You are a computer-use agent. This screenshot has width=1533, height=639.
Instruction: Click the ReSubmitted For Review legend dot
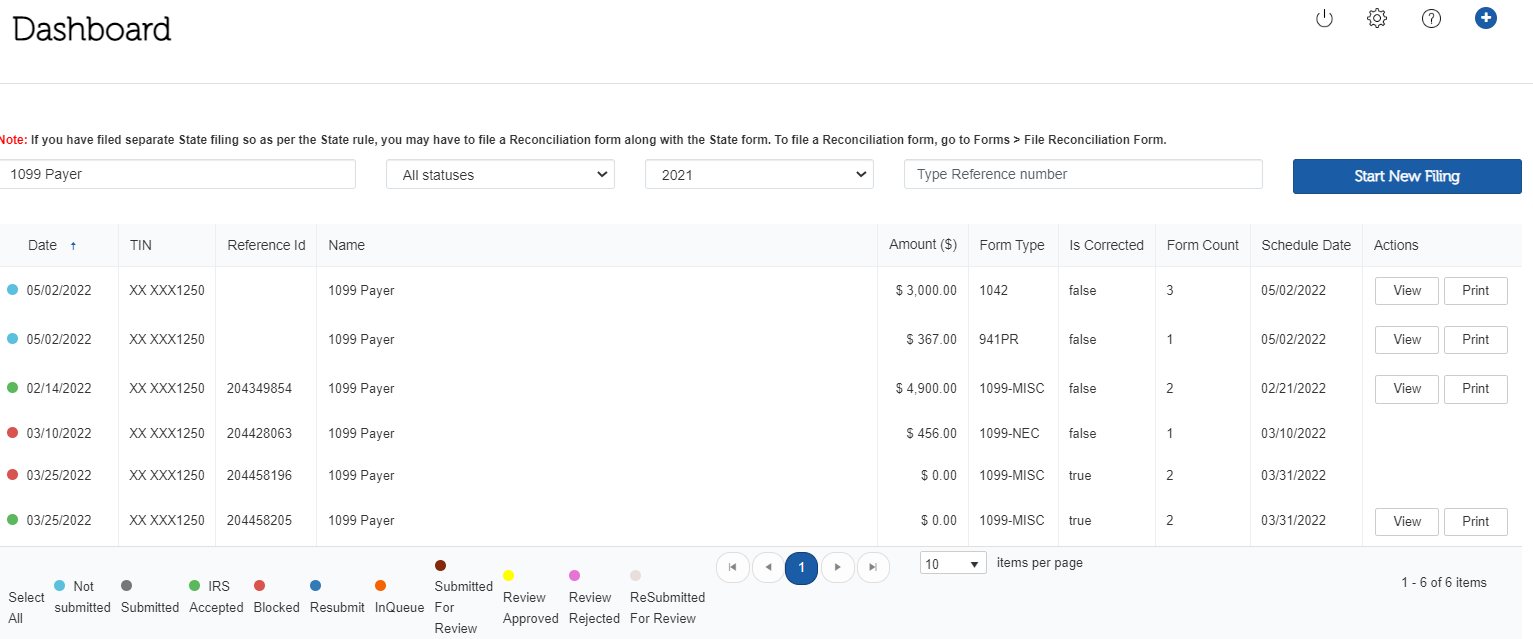[x=636, y=576]
